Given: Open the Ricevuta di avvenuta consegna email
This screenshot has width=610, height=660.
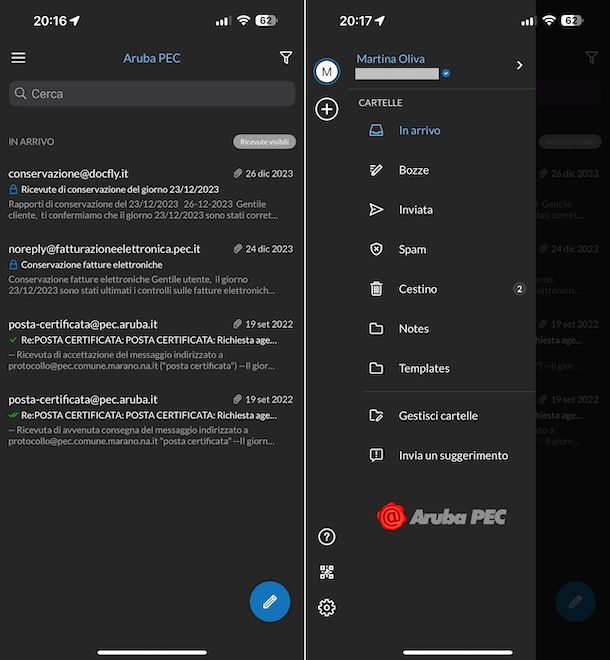Looking at the screenshot, I should 152,420.
